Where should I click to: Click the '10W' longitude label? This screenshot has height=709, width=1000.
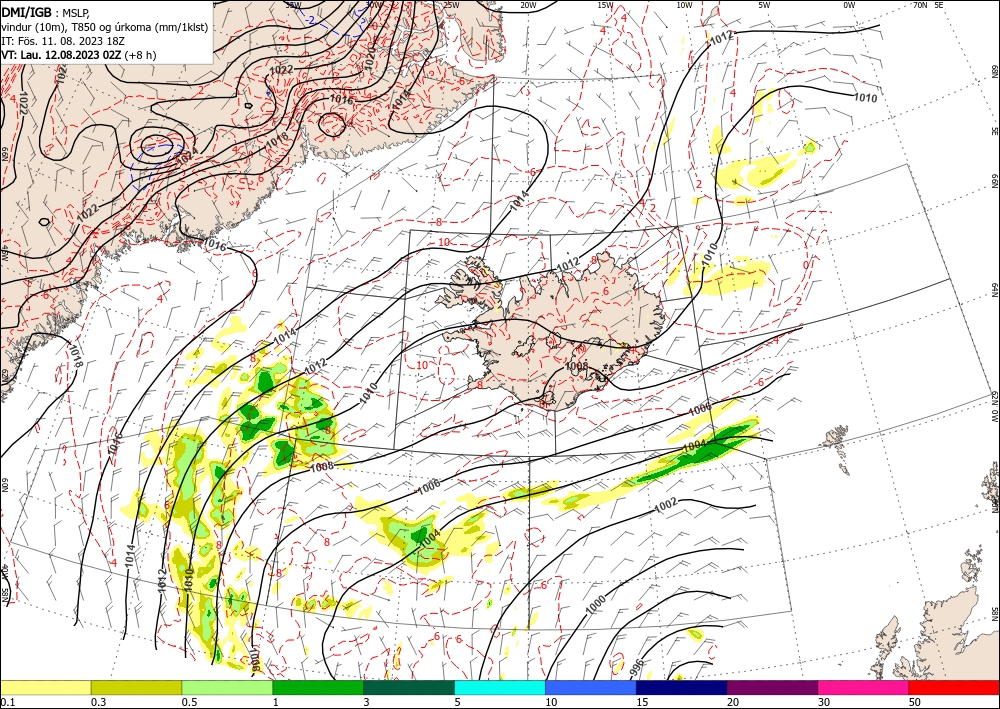(x=684, y=6)
